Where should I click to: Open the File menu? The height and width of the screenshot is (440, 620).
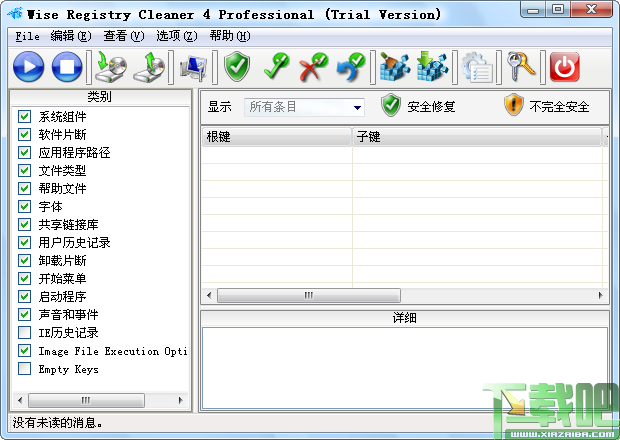click(27, 36)
